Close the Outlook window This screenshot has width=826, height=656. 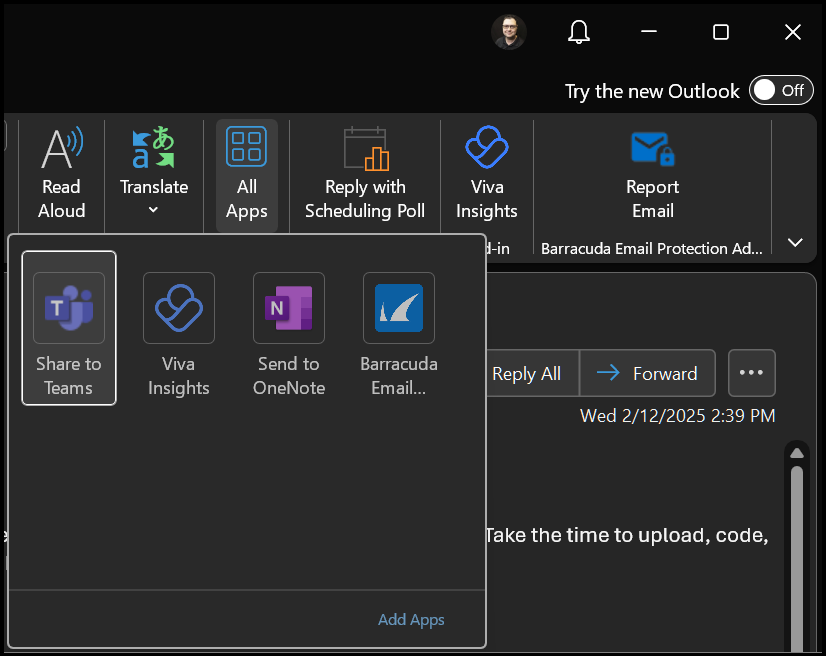[x=792, y=32]
